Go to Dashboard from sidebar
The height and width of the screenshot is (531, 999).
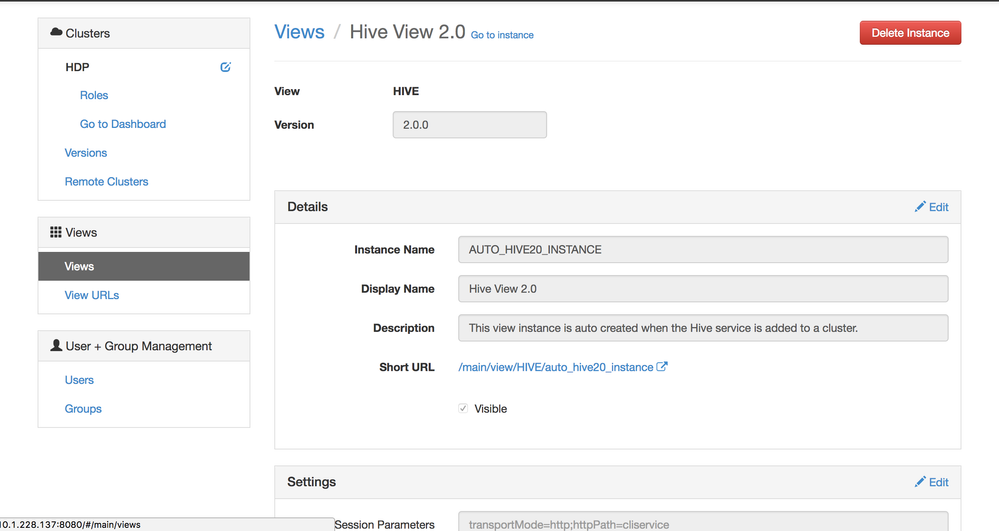tap(123, 124)
